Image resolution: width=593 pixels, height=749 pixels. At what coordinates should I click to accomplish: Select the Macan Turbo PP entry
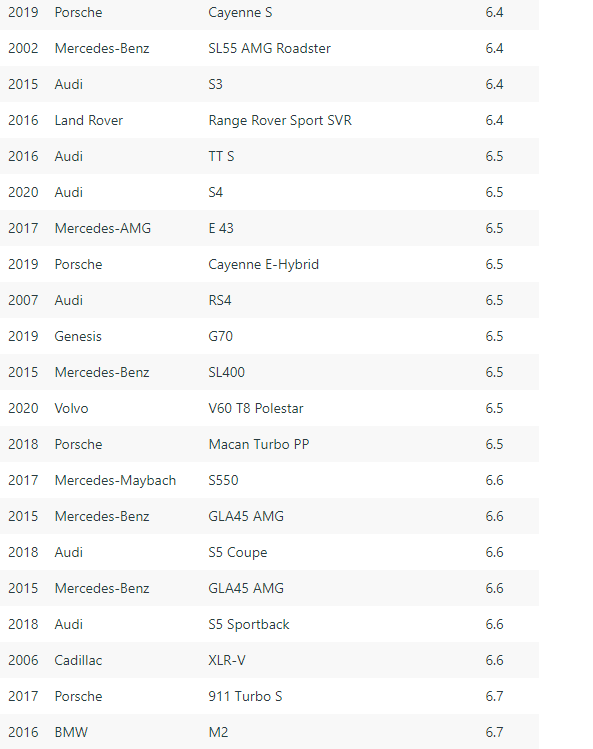pyautogui.click(x=259, y=444)
